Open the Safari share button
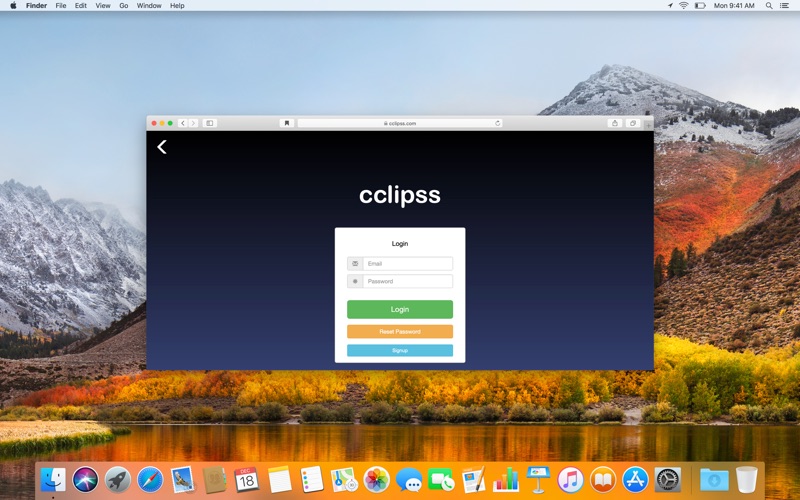The image size is (800, 500). 615,123
